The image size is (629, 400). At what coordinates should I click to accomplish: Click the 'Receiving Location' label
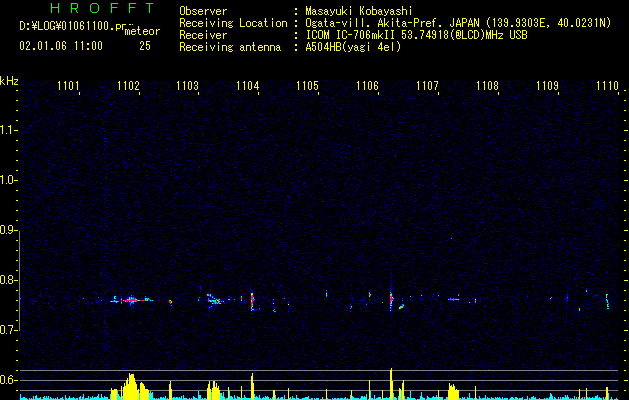click(x=233, y=23)
